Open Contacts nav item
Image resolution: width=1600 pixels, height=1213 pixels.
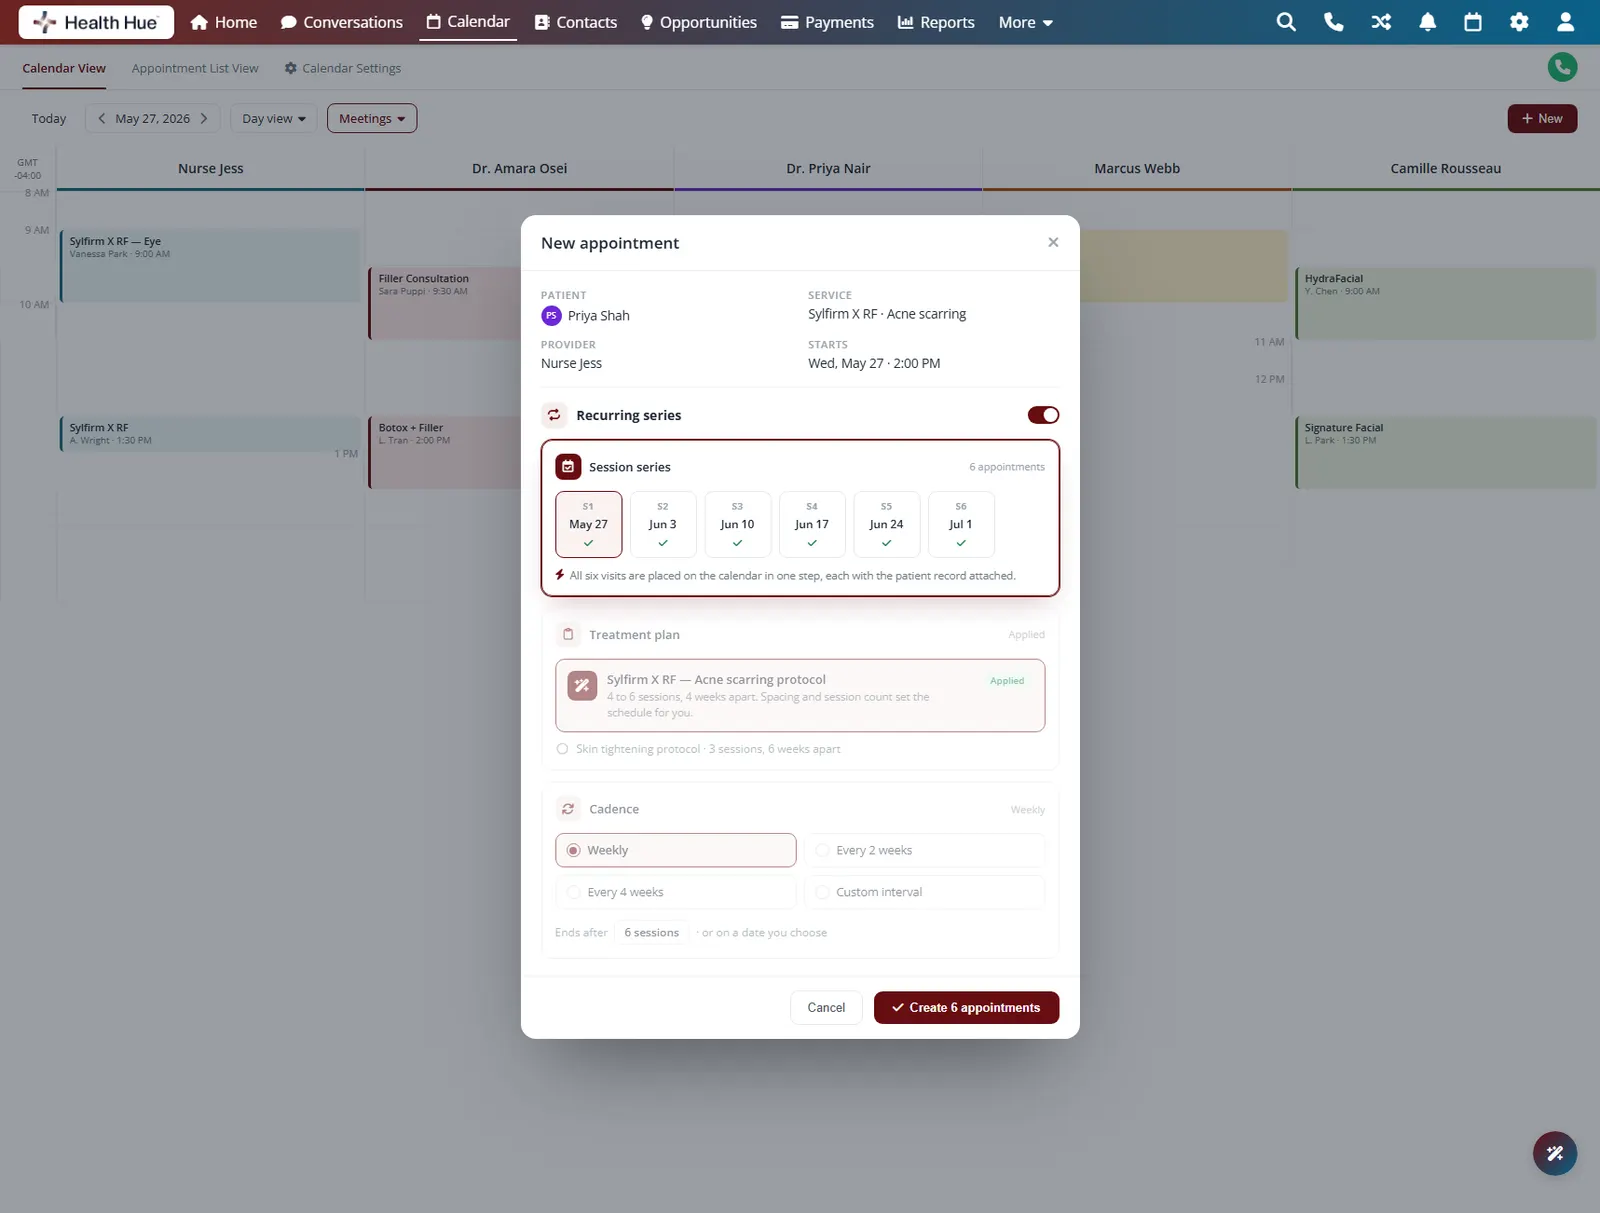[x=576, y=22]
